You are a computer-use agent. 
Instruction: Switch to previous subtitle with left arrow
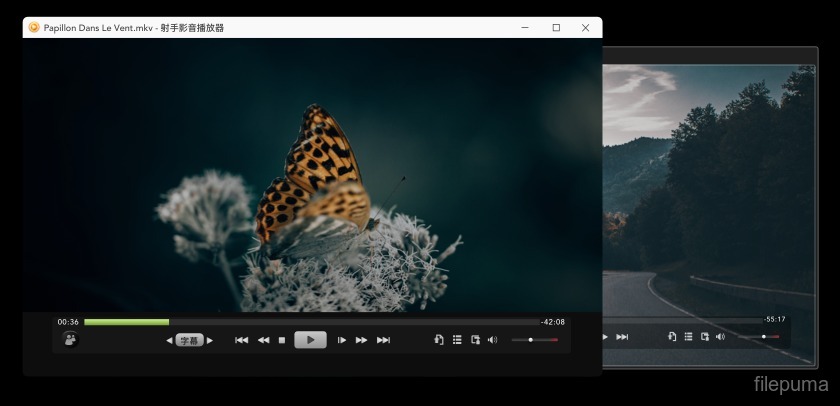[x=169, y=340]
